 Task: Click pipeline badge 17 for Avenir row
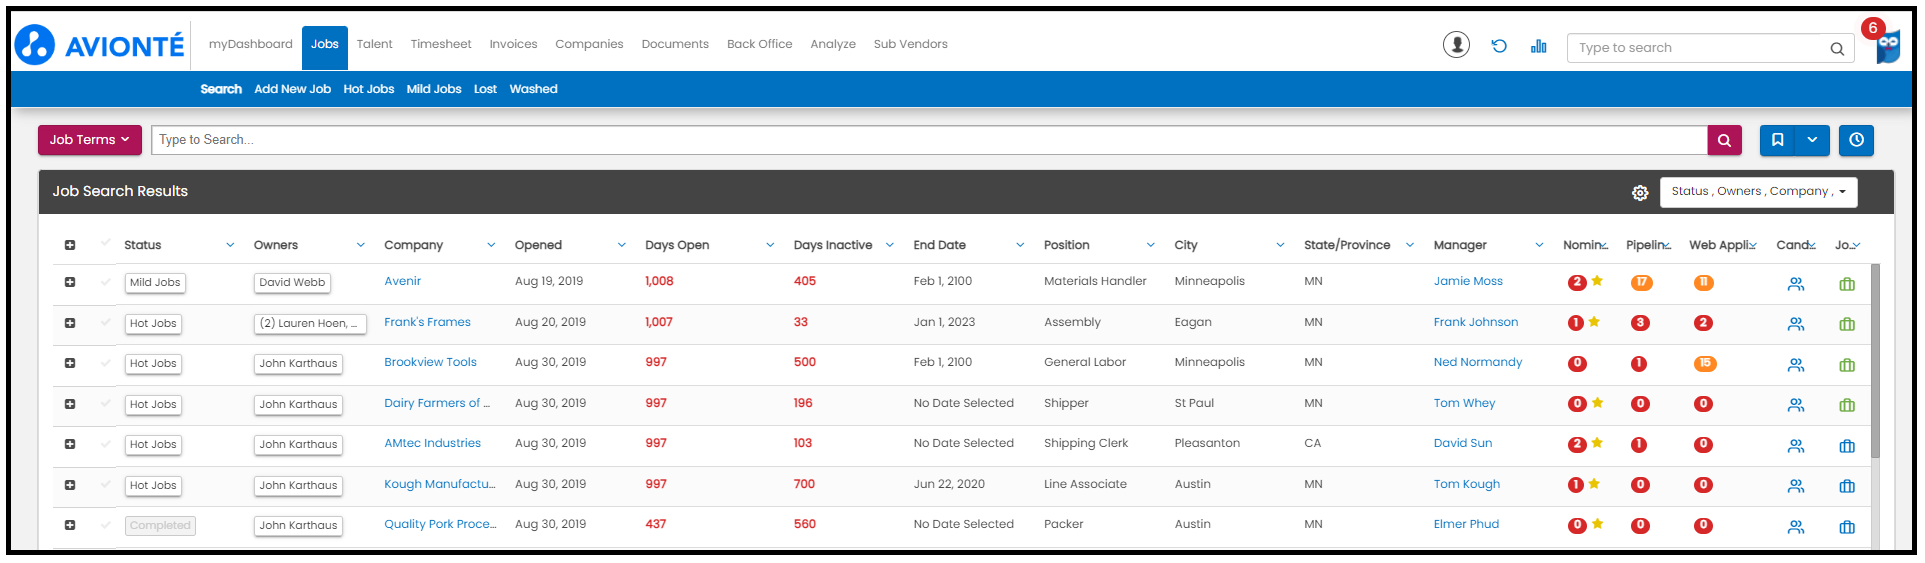pyautogui.click(x=1641, y=282)
